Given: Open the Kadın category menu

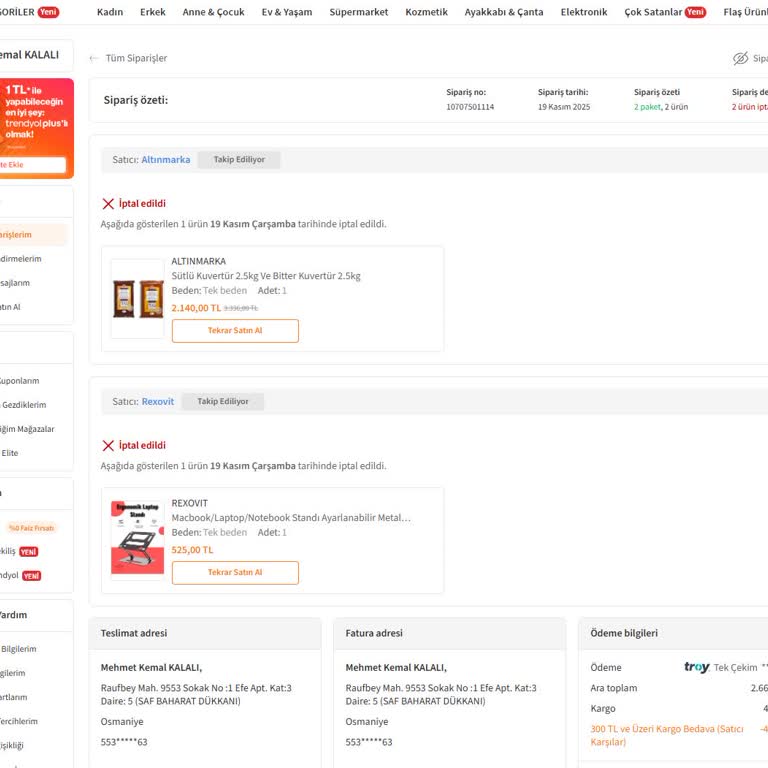Looking at the screenshot, I should click(x=109, y=12).
